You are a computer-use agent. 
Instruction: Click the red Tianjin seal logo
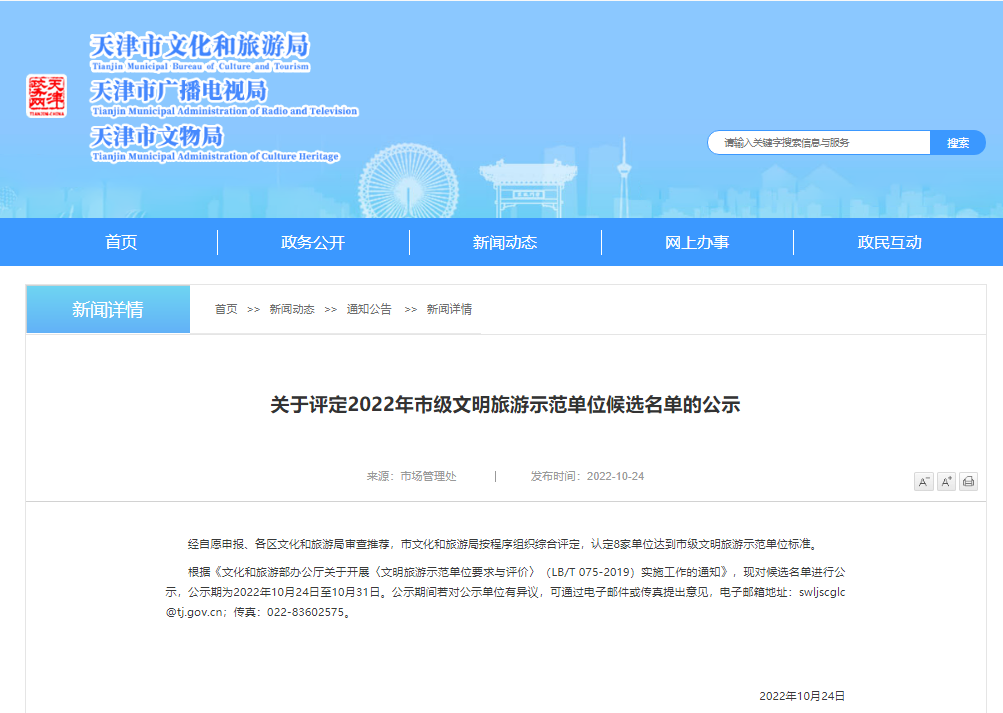point(47,96)
